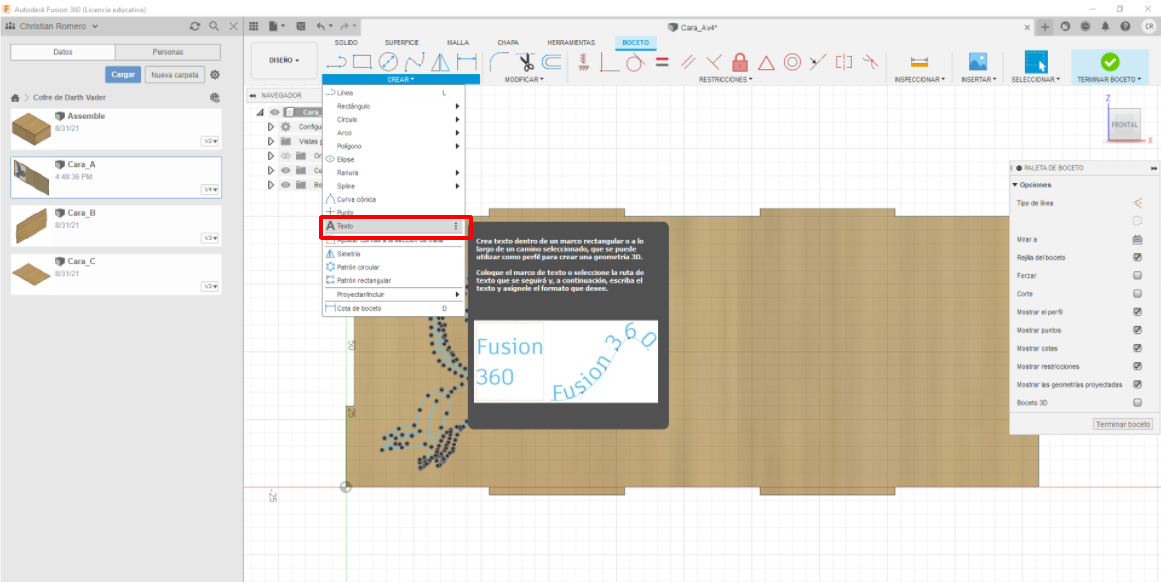Select the Line tool in the toolbar
This screenshot has height=582, width=1161.
[338, 62]
